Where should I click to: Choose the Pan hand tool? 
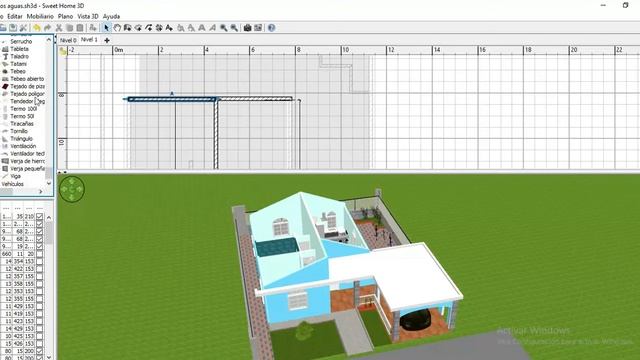click(x=117, y=28)
